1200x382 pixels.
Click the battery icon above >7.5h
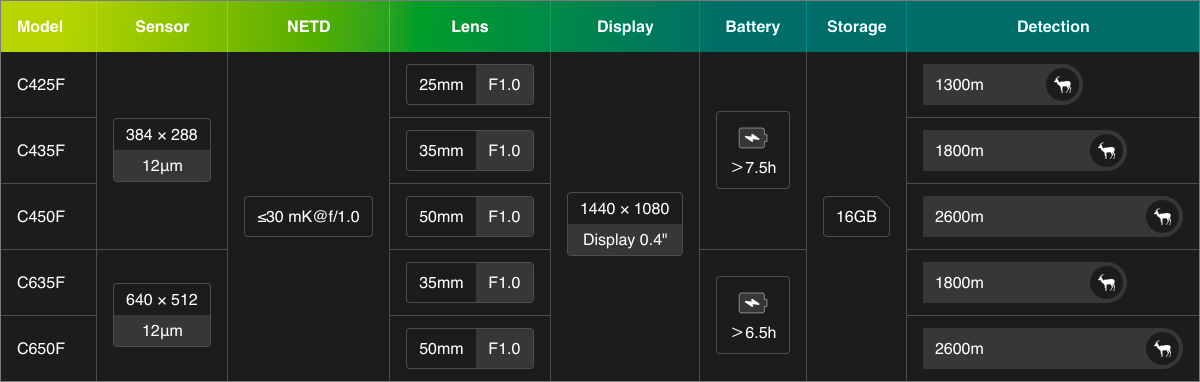click(x=753, y=138)
